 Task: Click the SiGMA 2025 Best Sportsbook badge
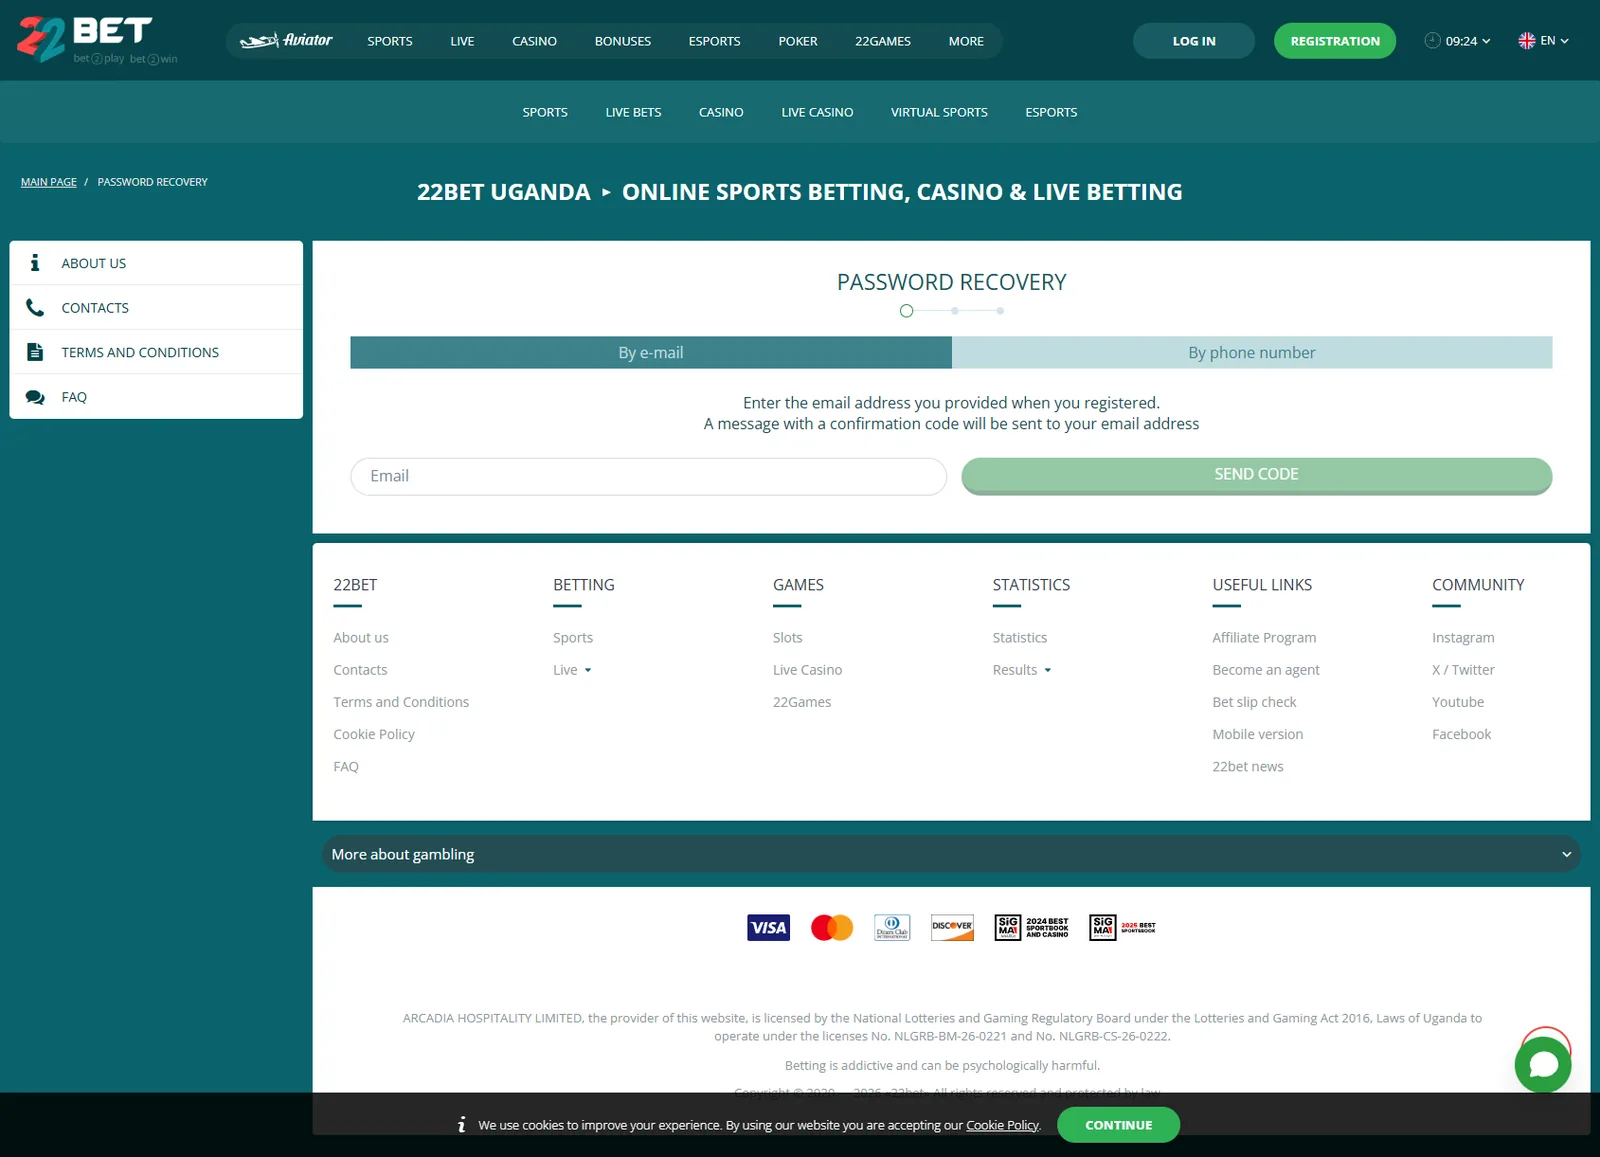point(1123,928)
